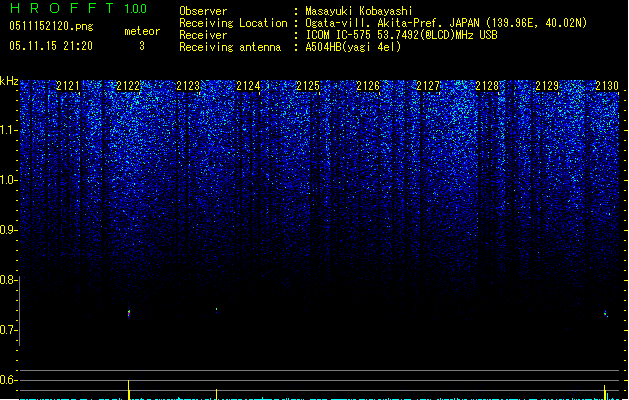Click the 2121 time marker
Viewport: 629px width, 400px height.
pyautogui.click(x=68, y=86)
